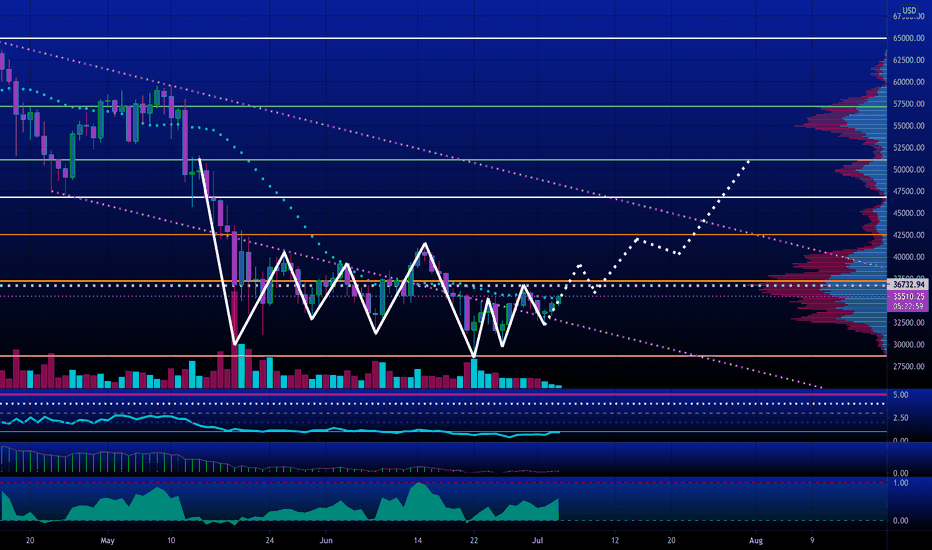Screen dimensions: 932x550
Task: Click the USD currency badge on price axis
Action: 909,10
